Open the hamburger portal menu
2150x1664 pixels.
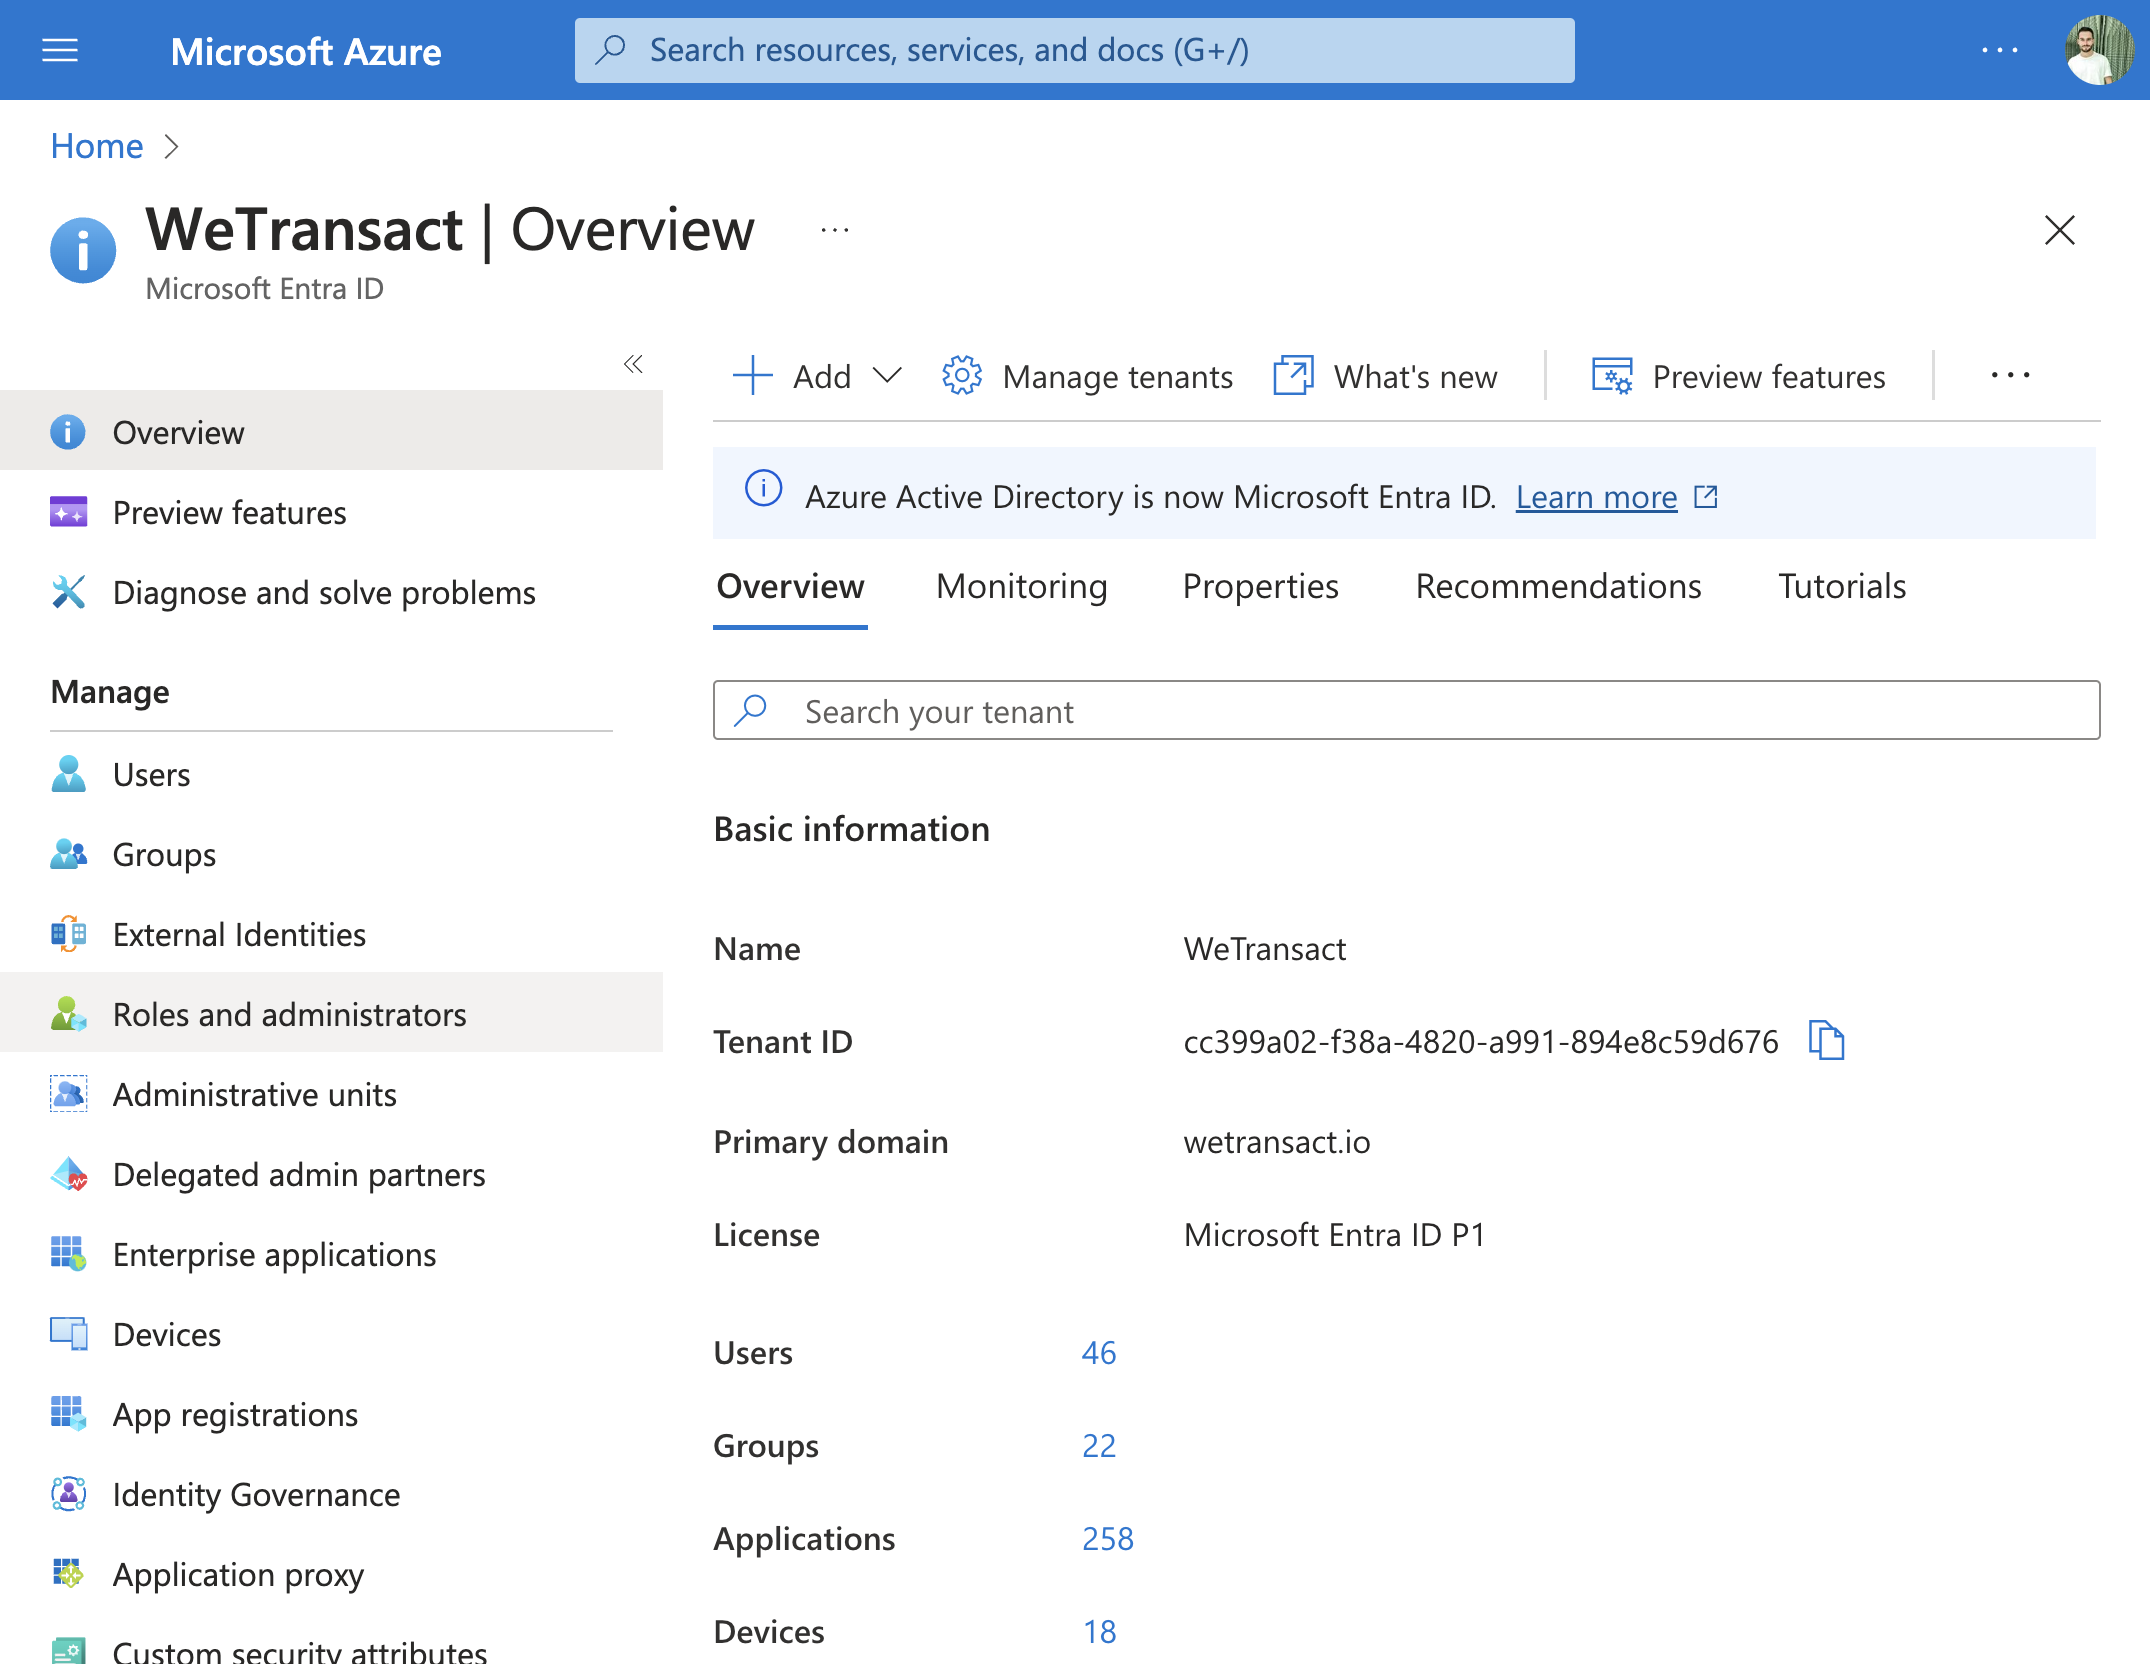[60, 50]
